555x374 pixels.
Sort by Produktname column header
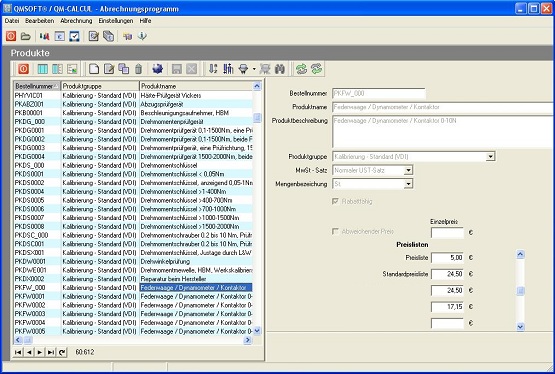(x=196, y=86)
